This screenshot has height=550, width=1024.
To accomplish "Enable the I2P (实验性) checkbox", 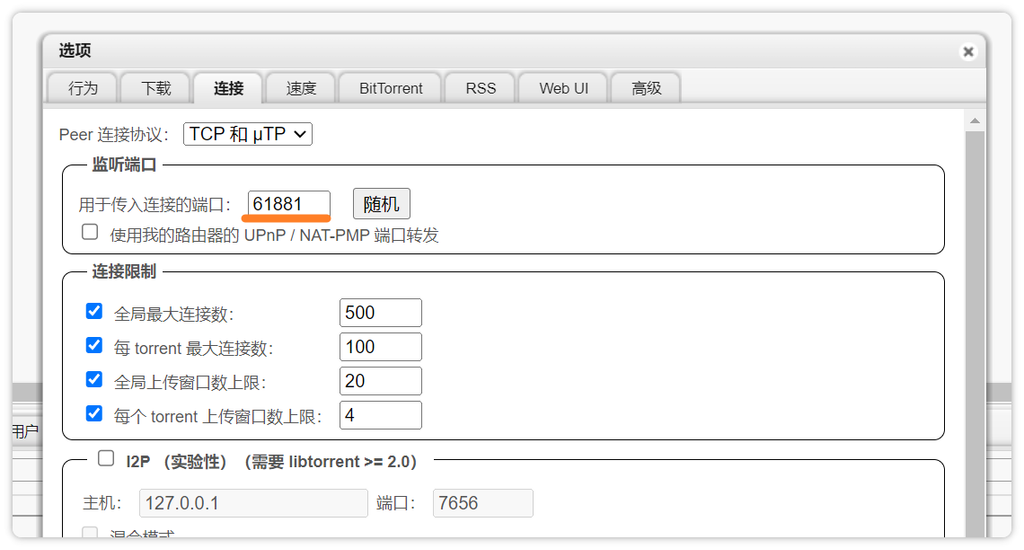I will (106, 458).
